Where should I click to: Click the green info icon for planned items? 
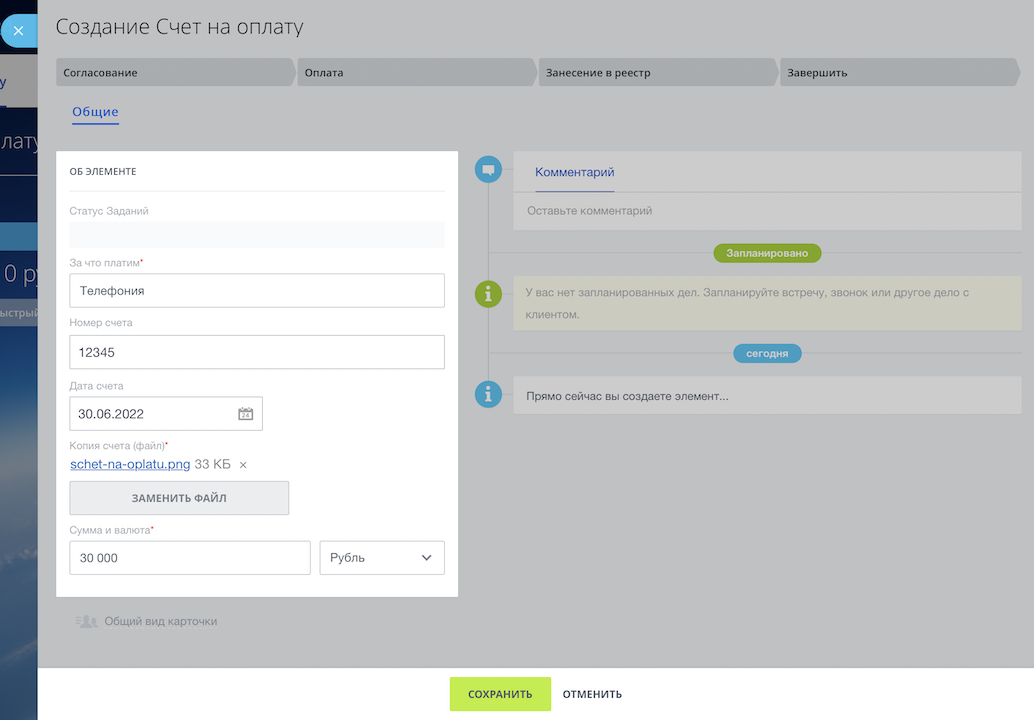[488, 294]
